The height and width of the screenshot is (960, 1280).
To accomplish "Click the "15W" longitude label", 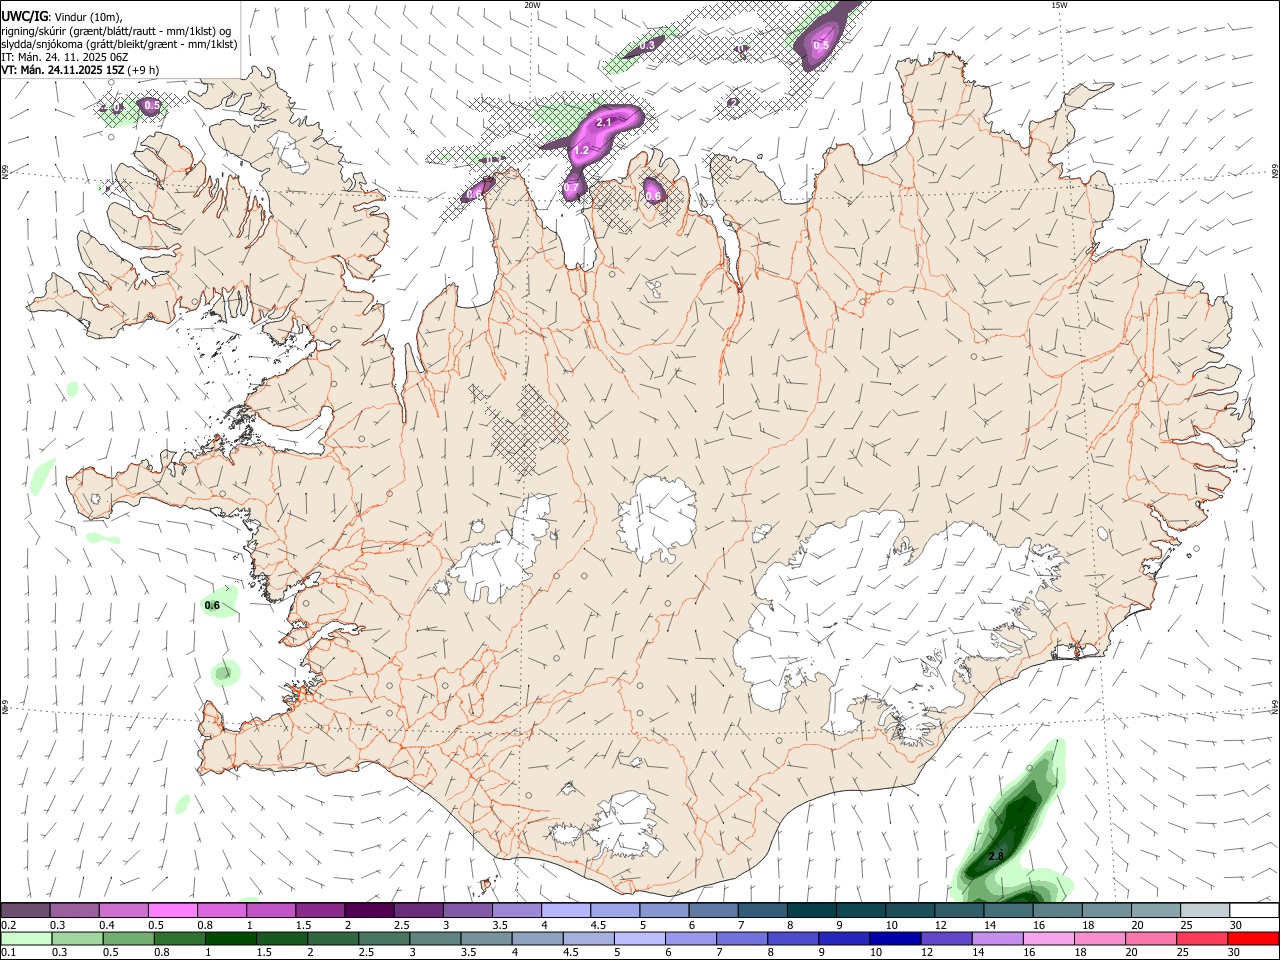I will pos(1059,5).
